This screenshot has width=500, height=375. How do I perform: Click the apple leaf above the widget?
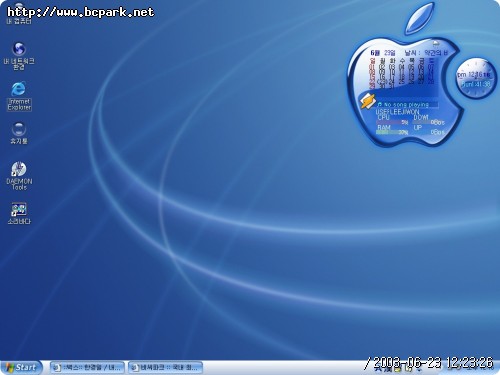point(420,18)
